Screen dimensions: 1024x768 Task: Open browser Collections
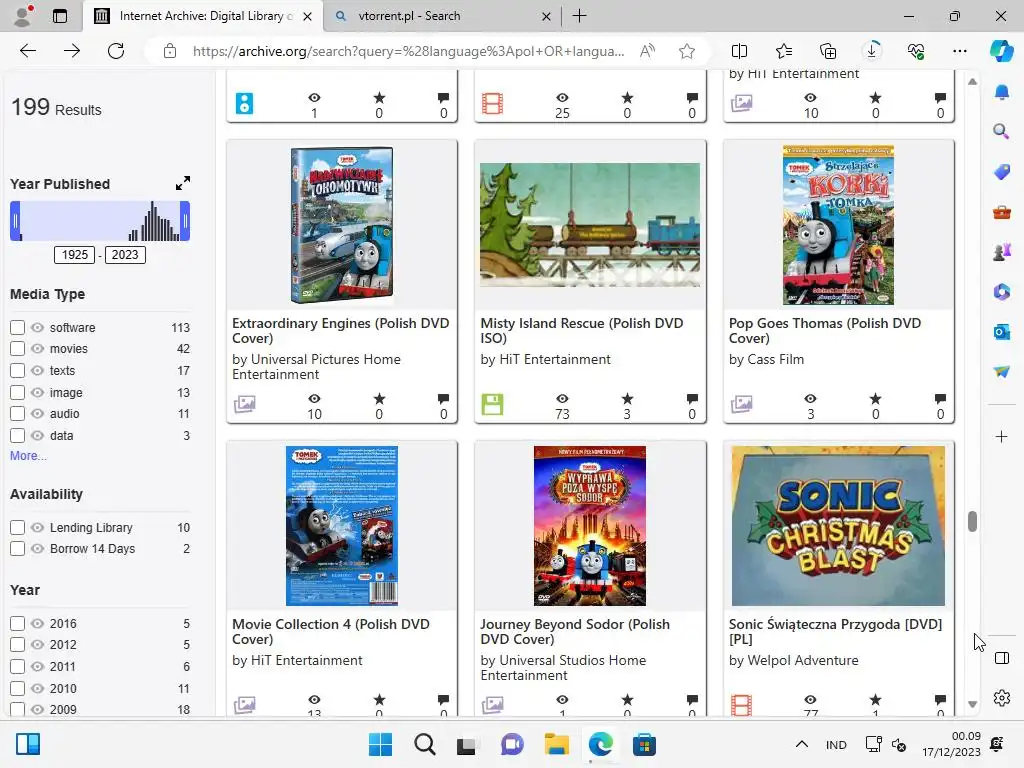point(827,51)
